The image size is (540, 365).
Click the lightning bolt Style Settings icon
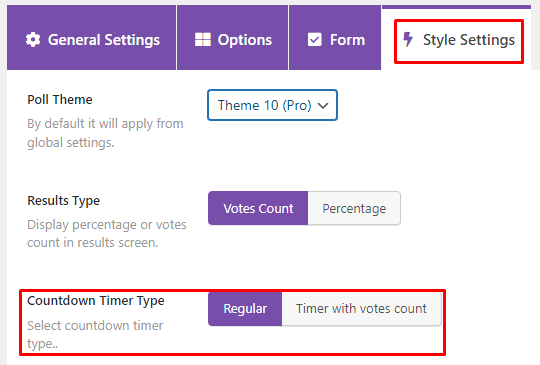(408, 39)
